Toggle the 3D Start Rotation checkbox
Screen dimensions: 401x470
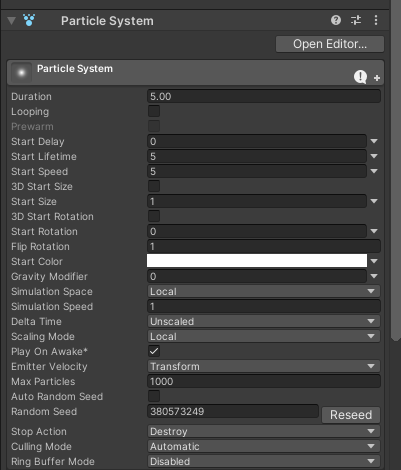(154, 216)
